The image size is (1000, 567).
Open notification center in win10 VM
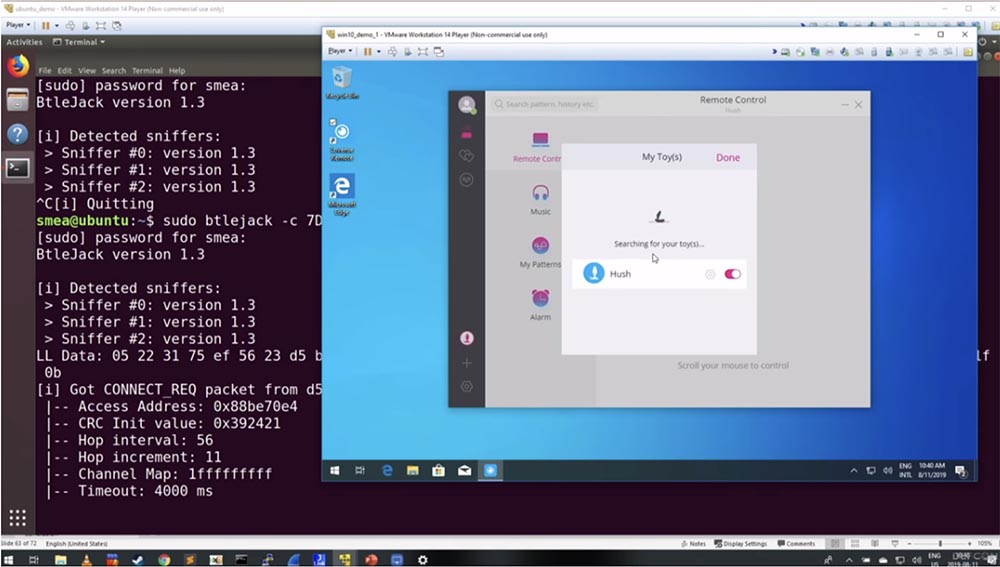960,471
